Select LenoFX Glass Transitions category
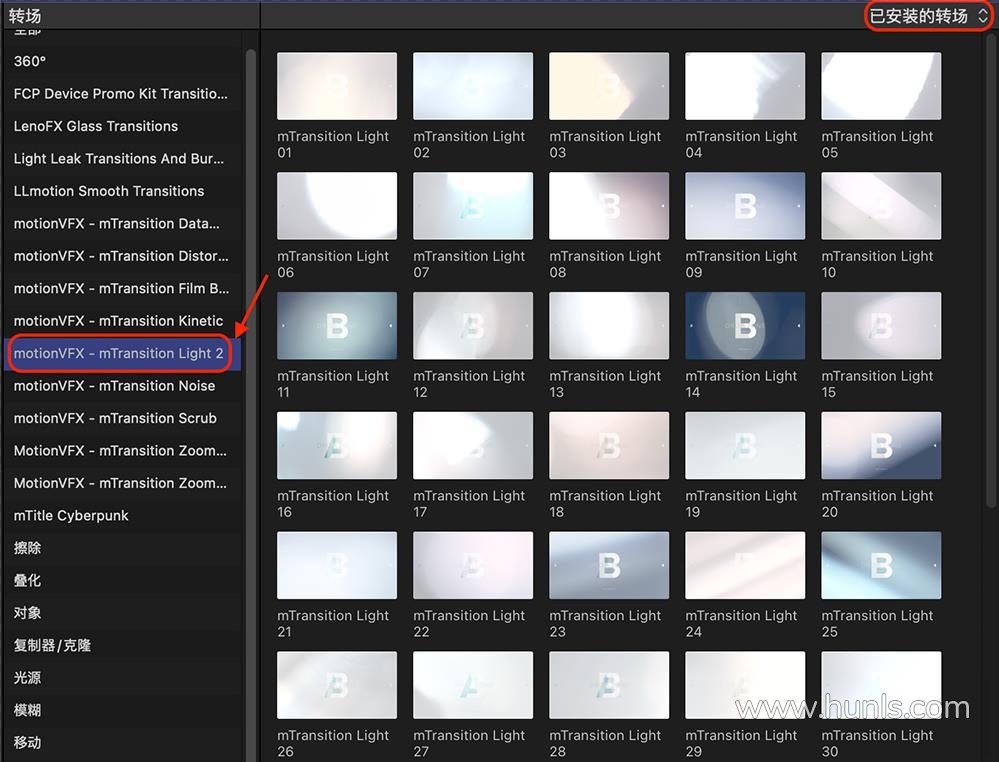 (122, 126)
